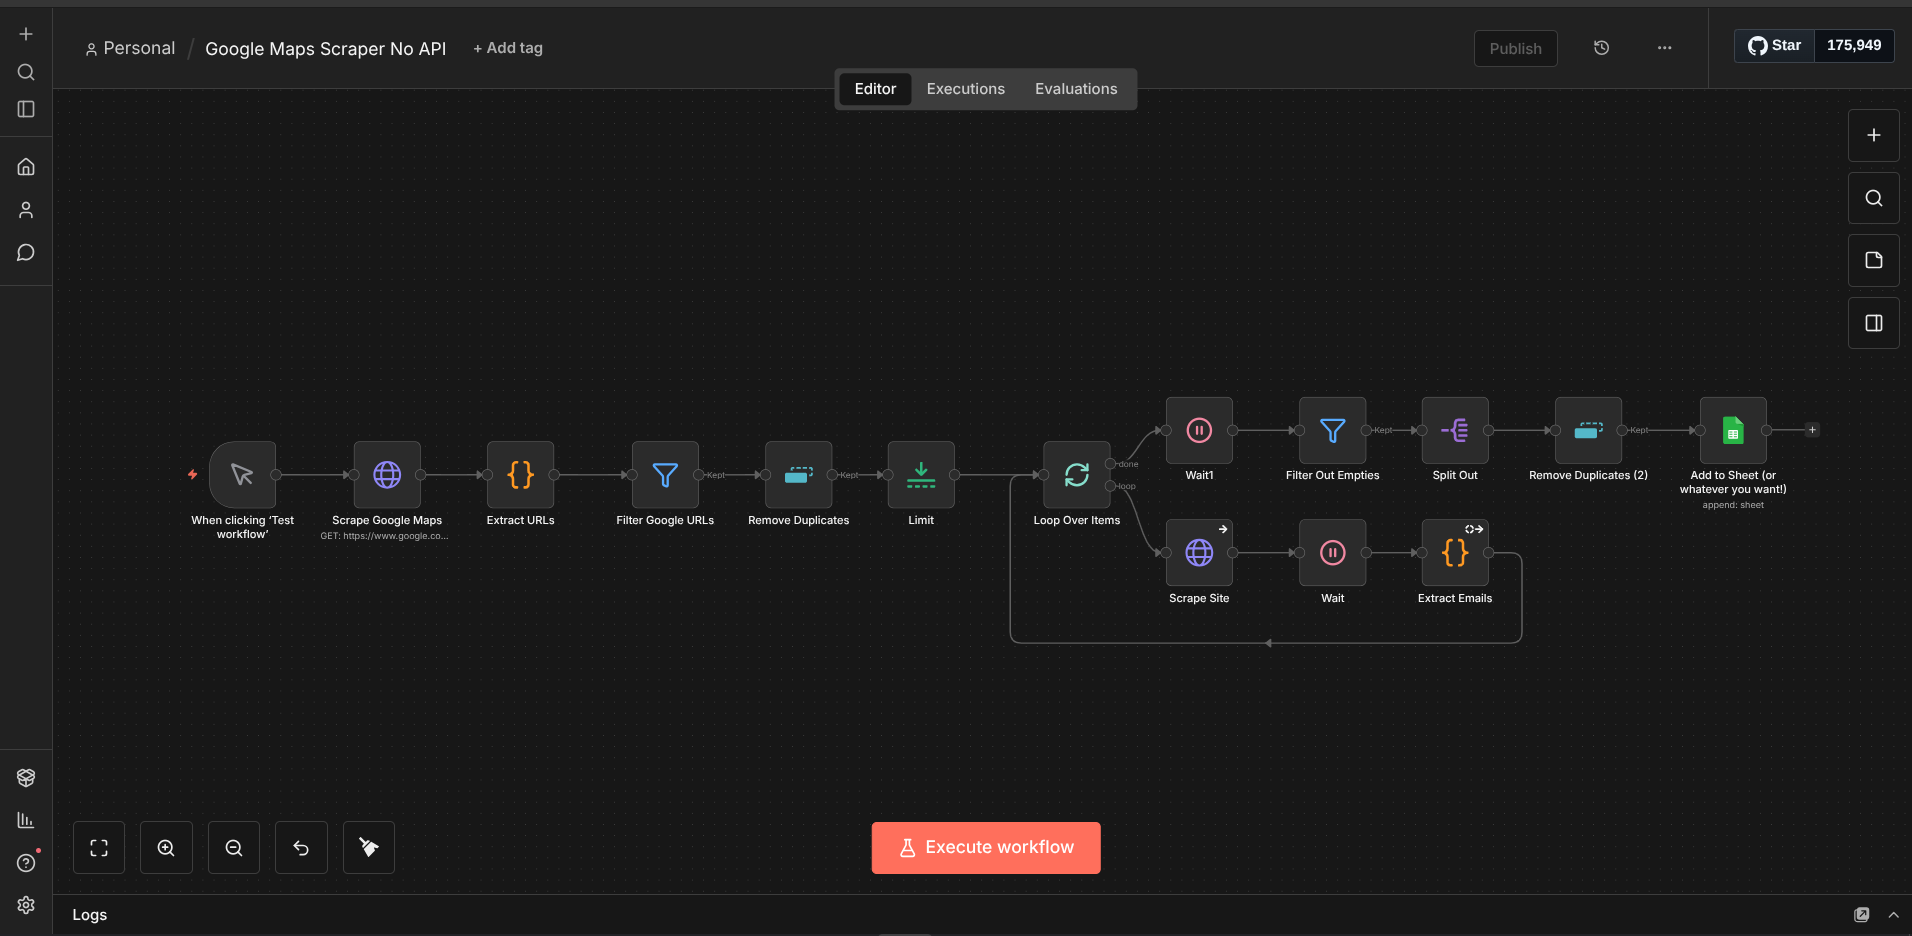Image resolution: width=1912 pixels, height=936 pixels.
Task: Open the Add to Sheet node
Action: pyautogui.click(x=1732, y=431)
